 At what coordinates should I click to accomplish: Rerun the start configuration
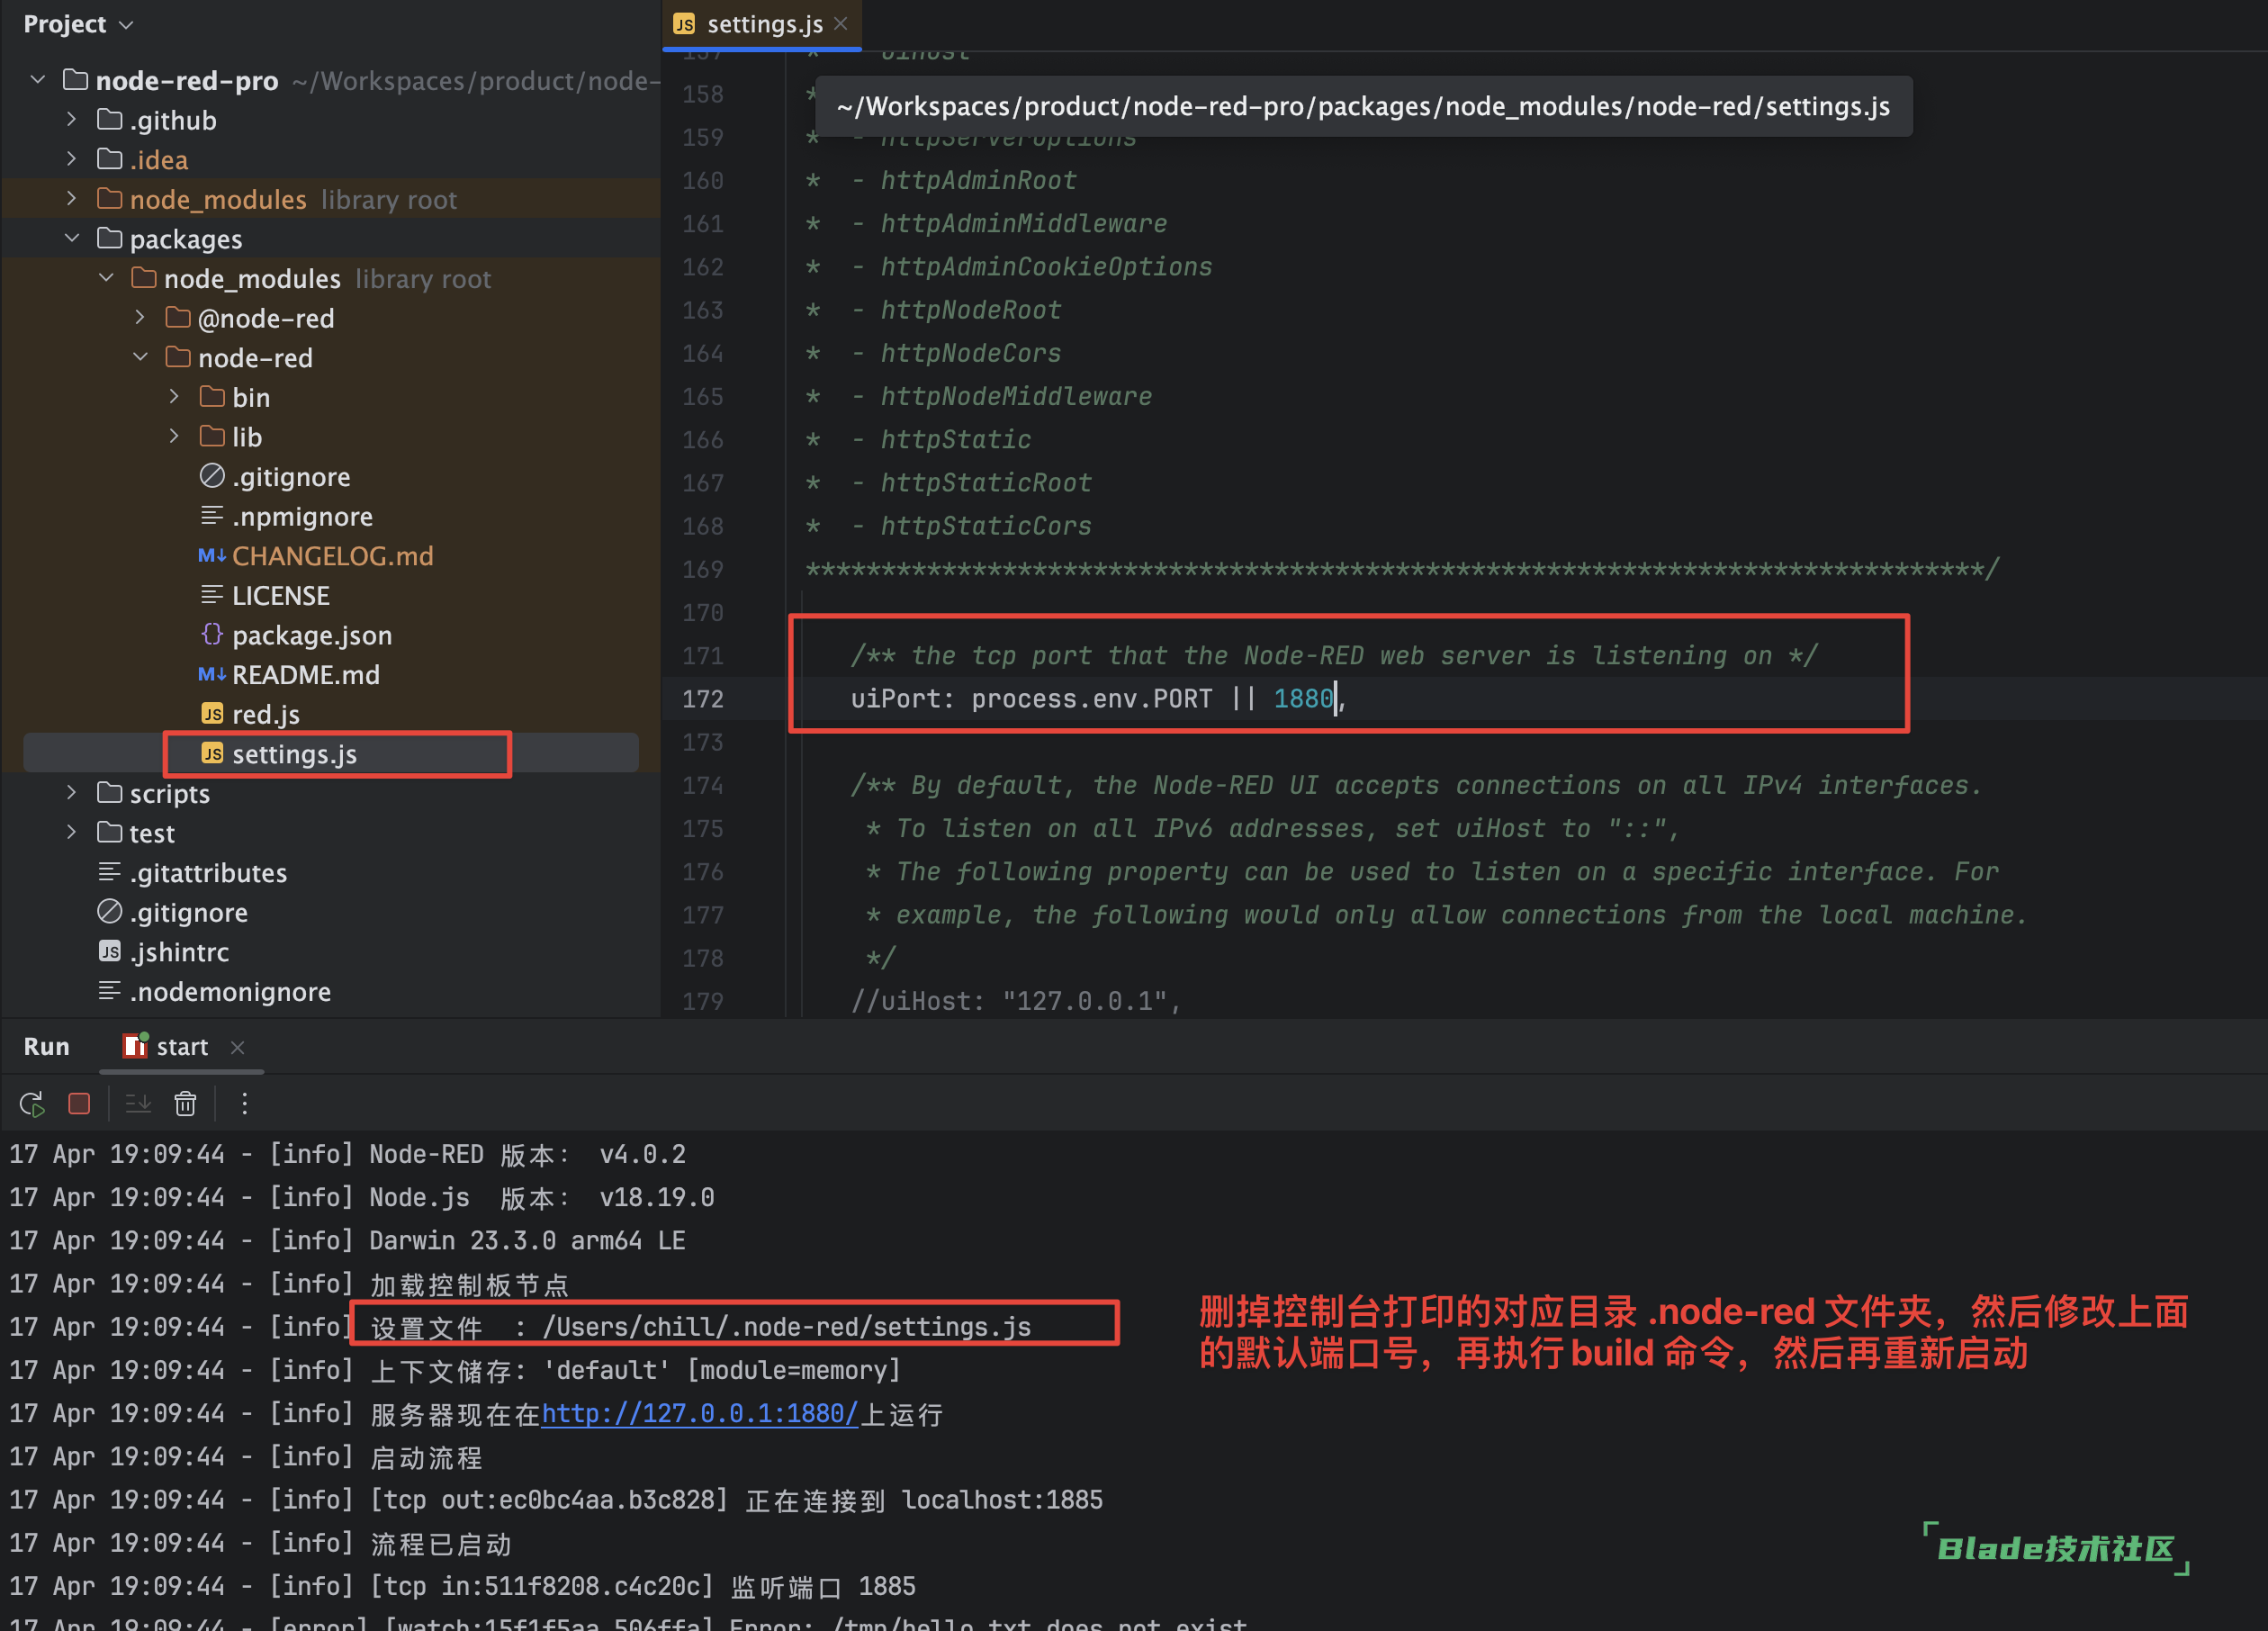31,1103
